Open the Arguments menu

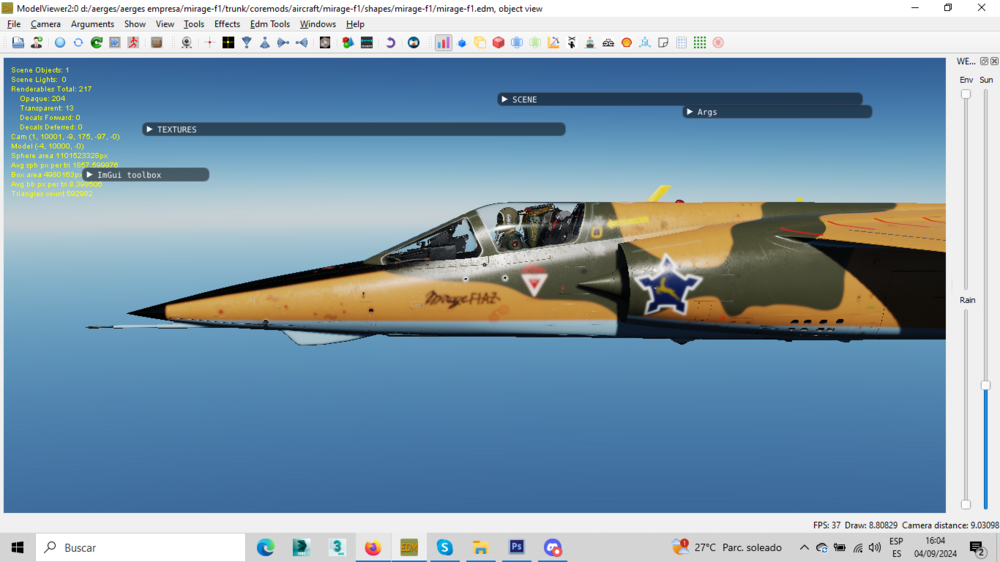pos(92,24)
